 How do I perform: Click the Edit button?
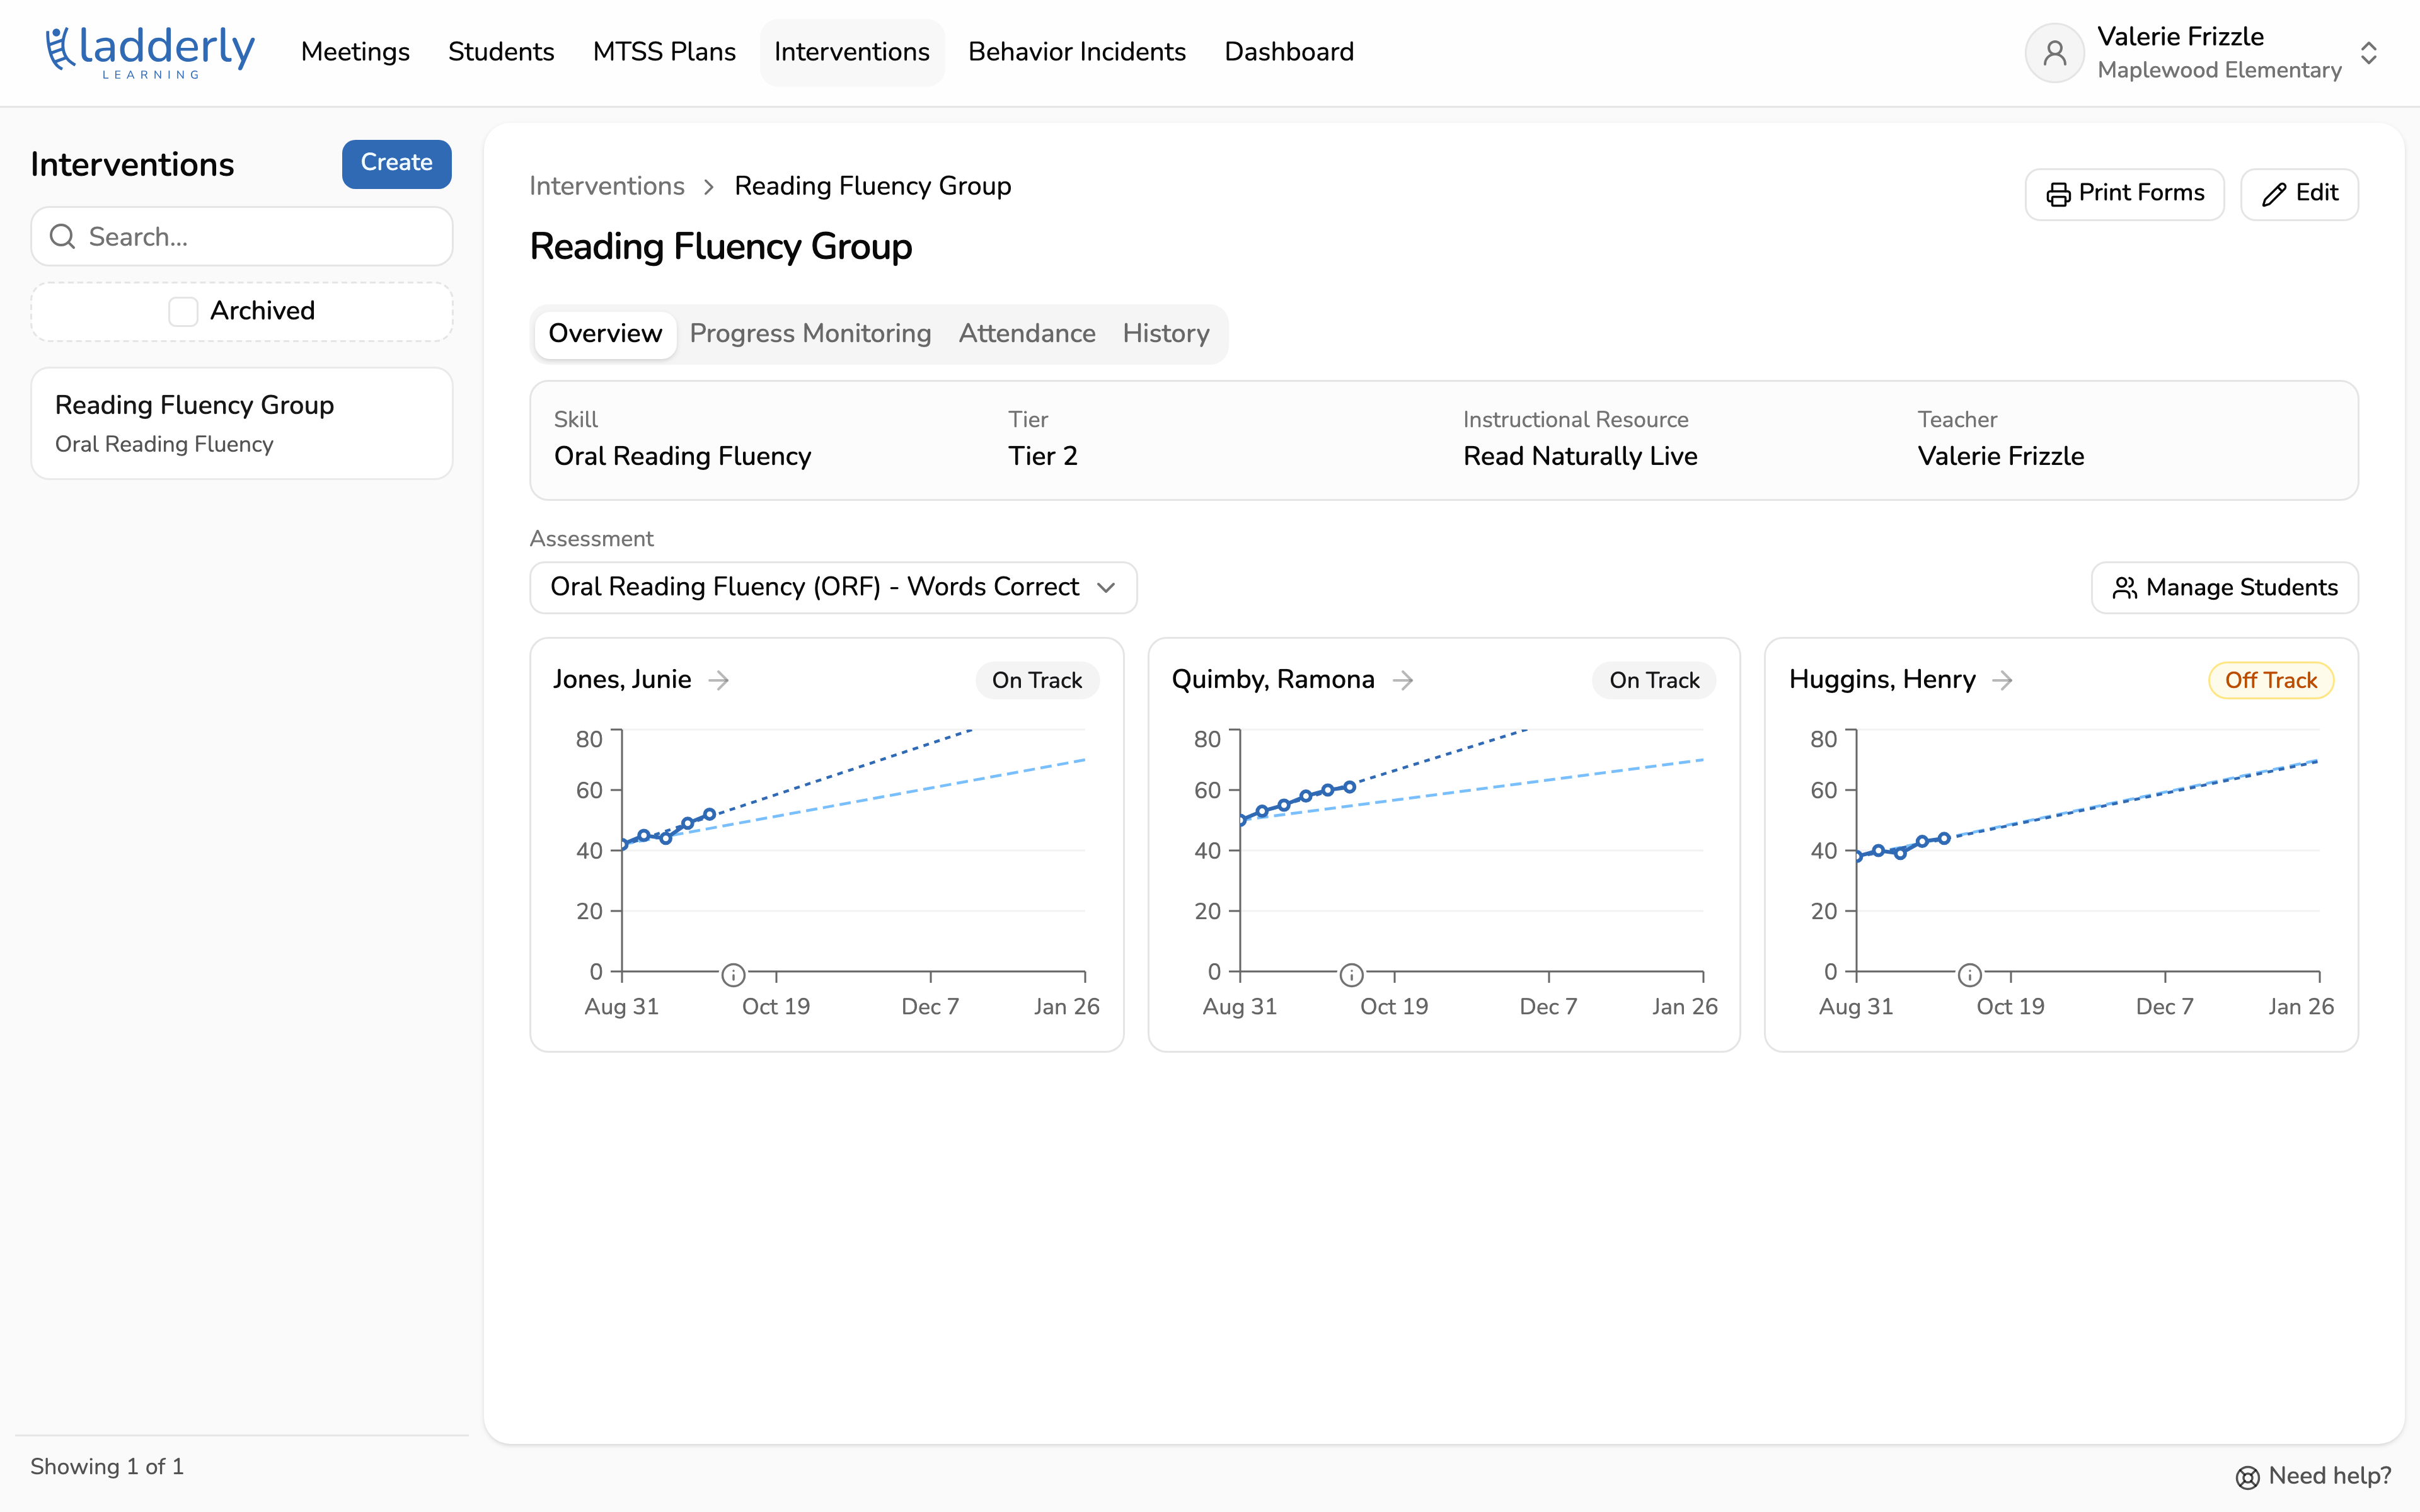click(x=2299, y=193)
